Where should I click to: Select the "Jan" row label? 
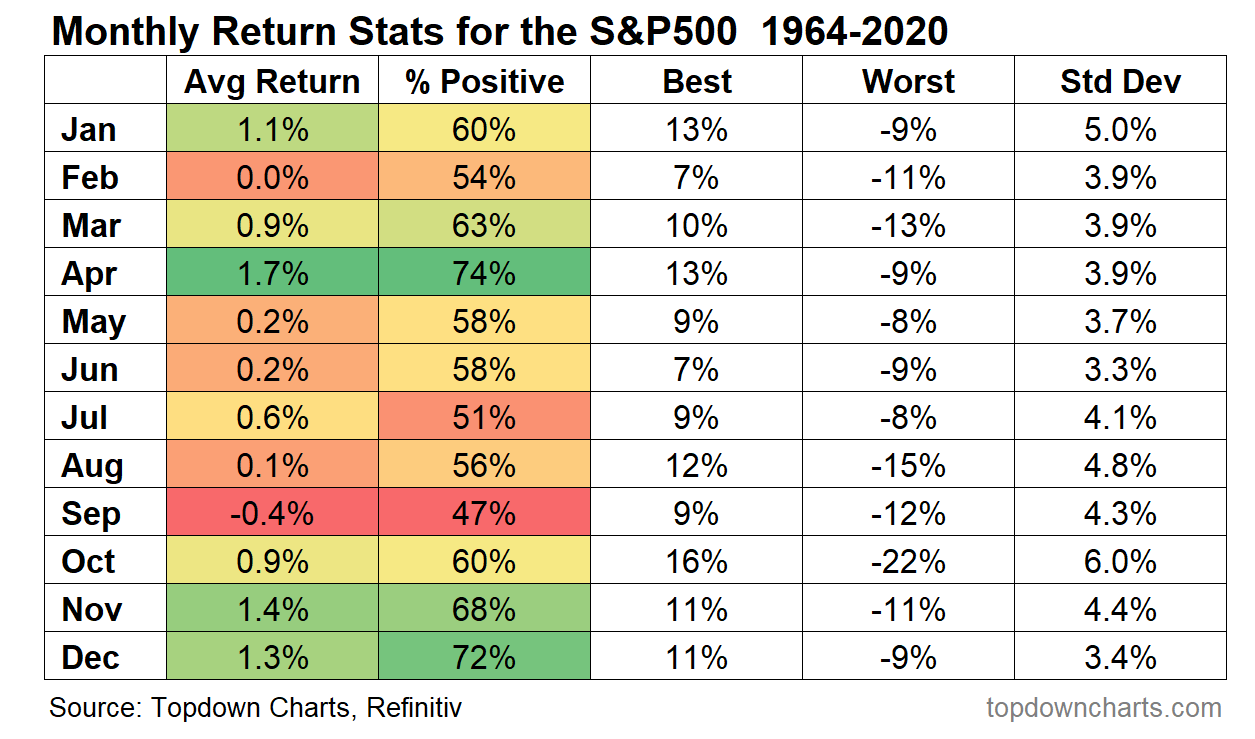(x=89, y=130)
